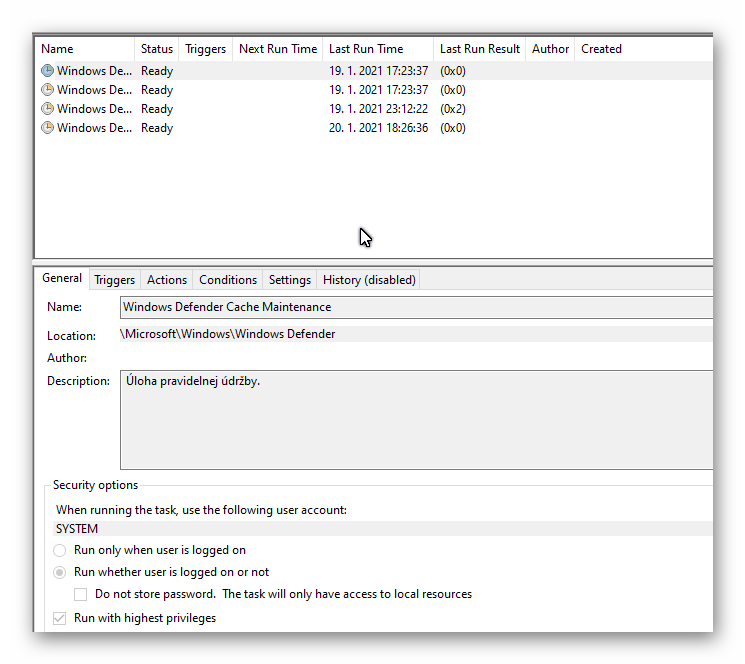Screen dimensions: 745x664
Task: Open the Triggers tab
Action: pyautogui.click(x=115, y=280)
